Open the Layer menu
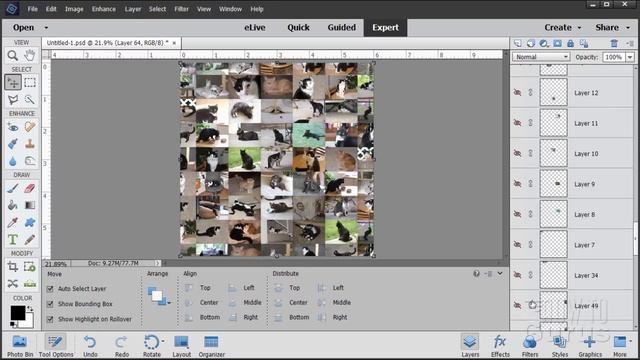This screenshot has width=640, height=360. 133,9
